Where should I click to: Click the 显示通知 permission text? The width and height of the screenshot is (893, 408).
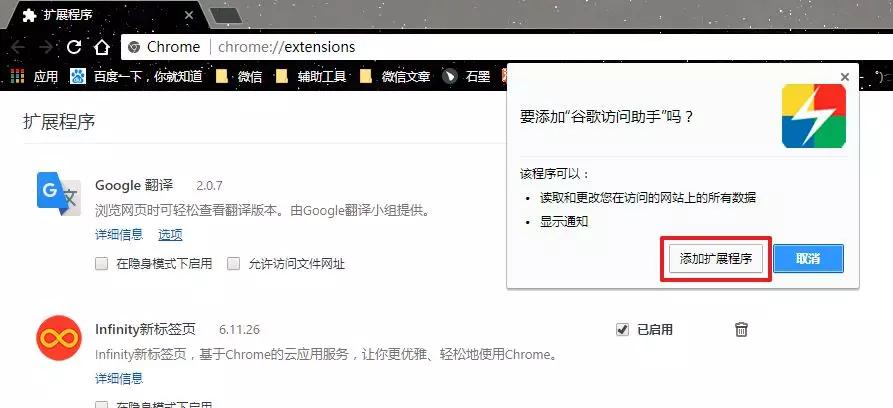point(564,222)
